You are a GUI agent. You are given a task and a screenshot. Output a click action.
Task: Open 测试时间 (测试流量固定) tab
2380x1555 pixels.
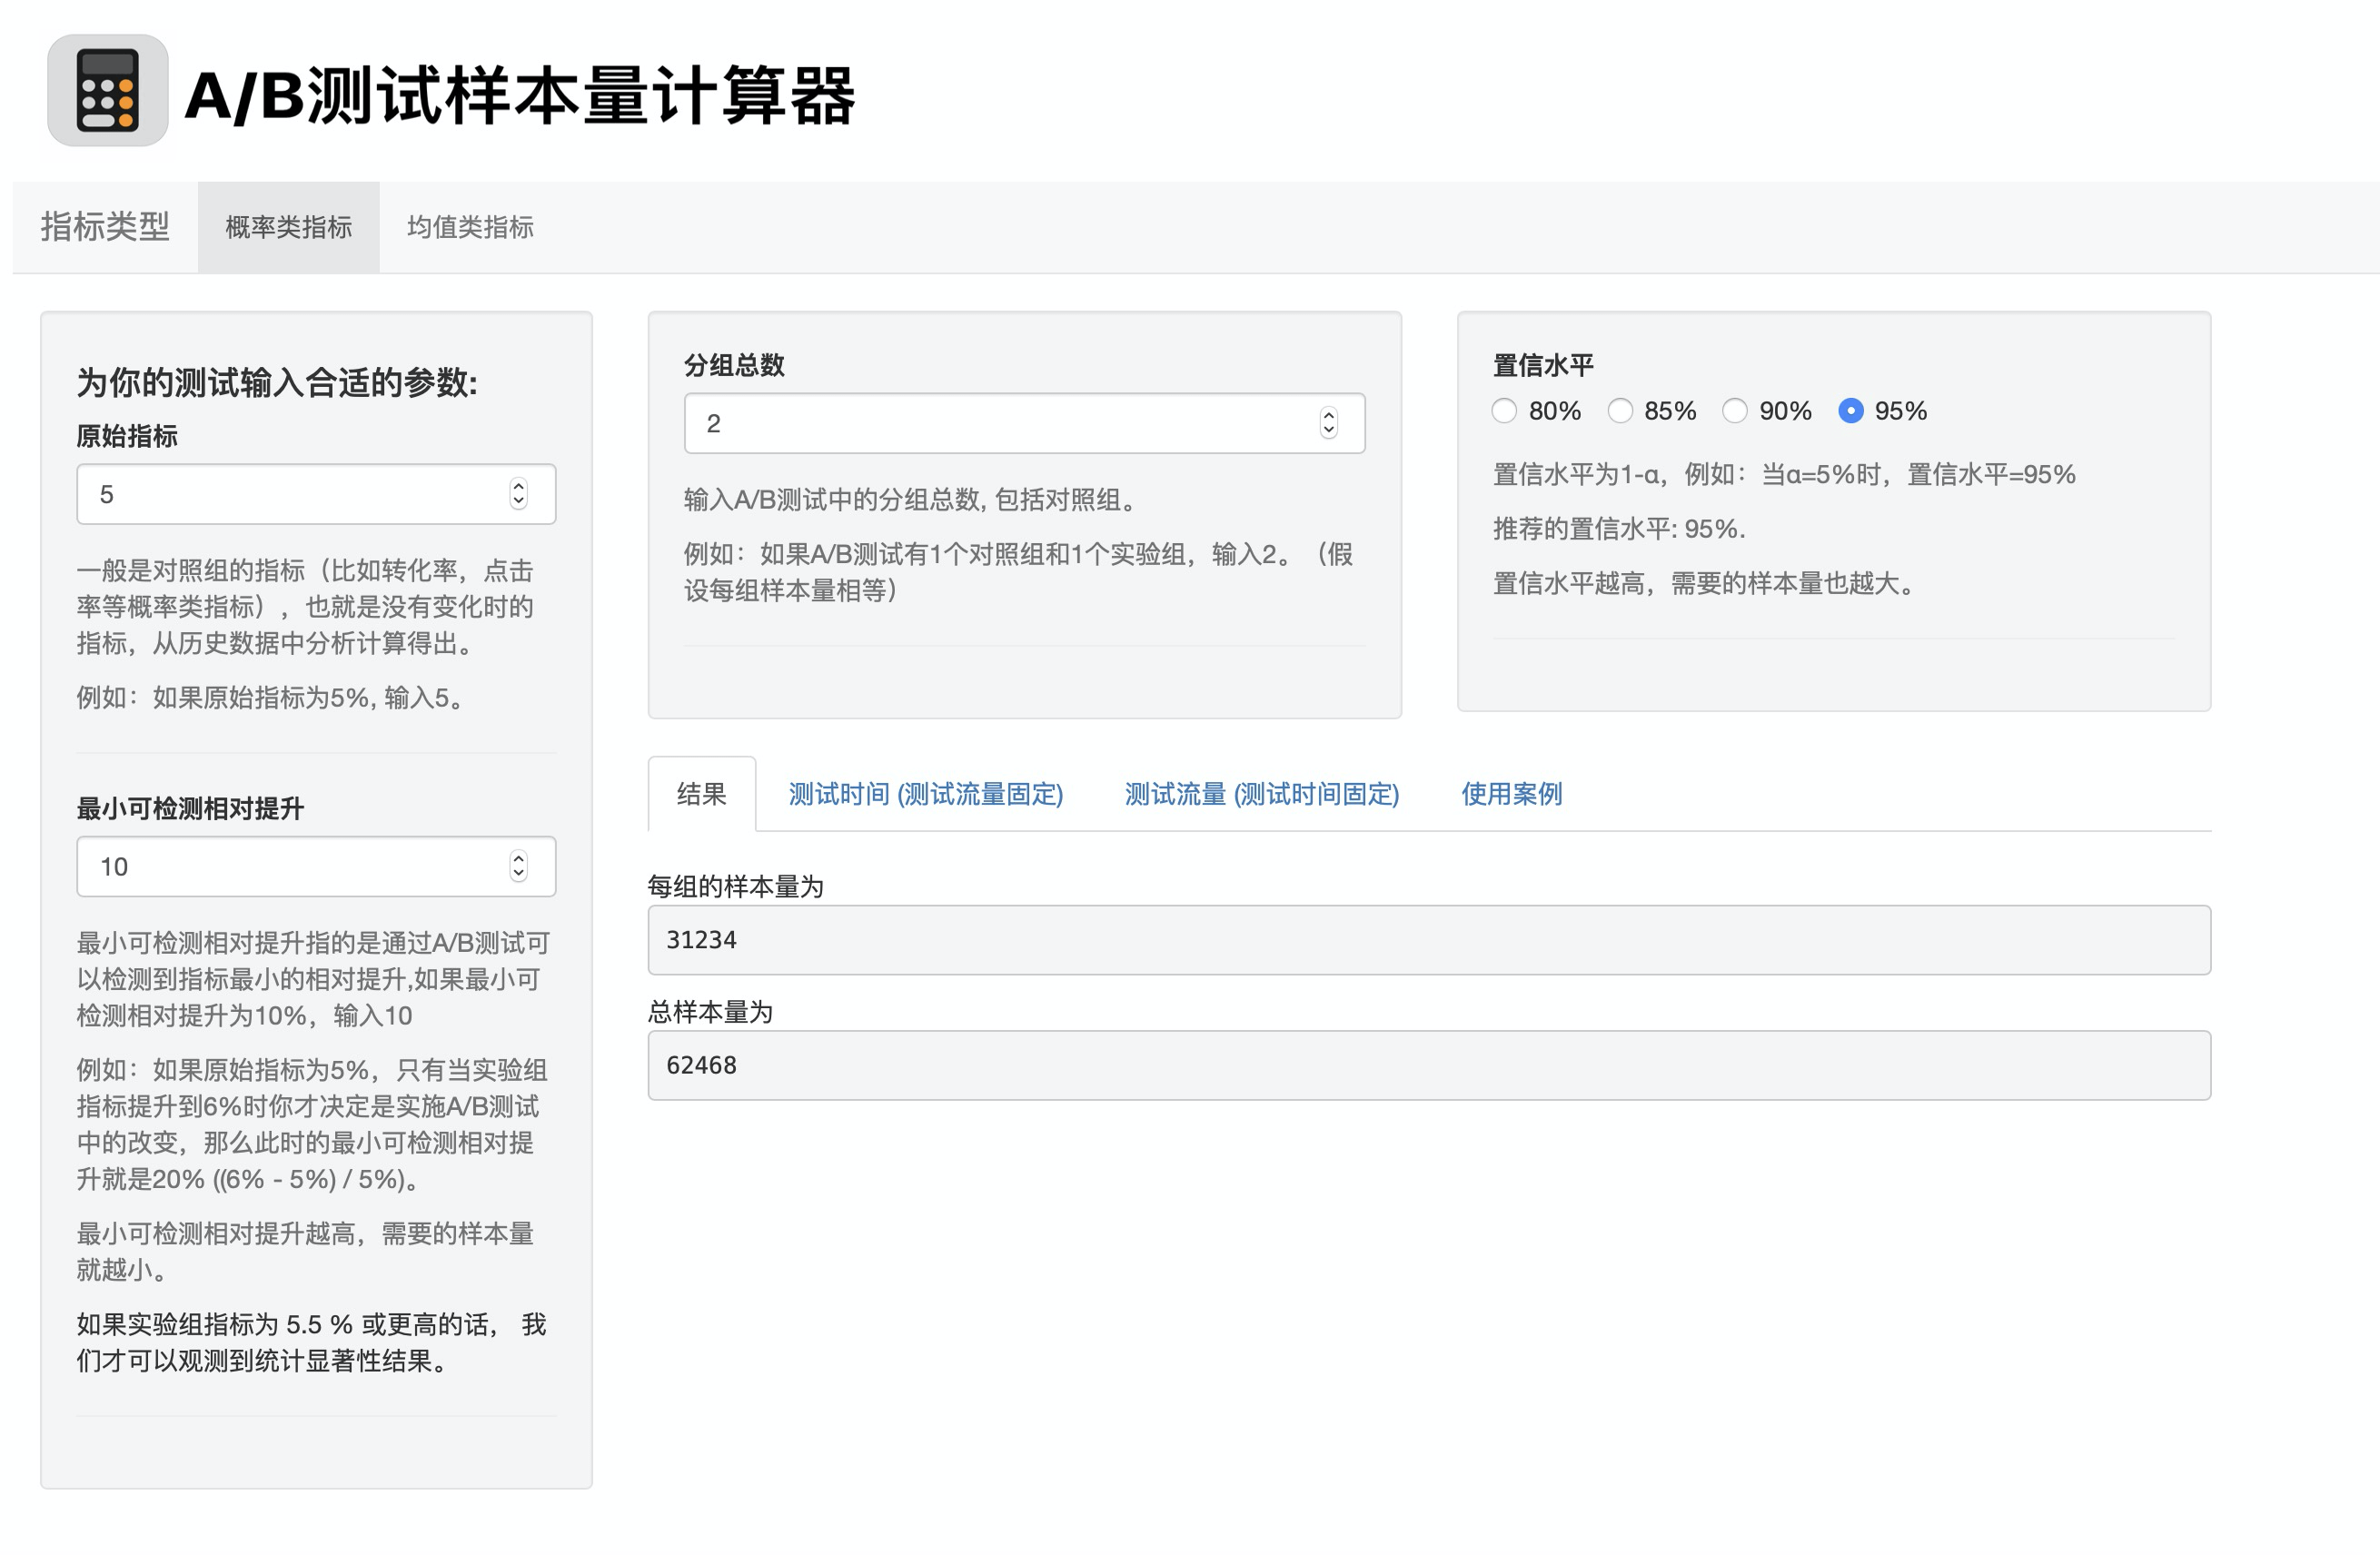[x=925, y=794]
